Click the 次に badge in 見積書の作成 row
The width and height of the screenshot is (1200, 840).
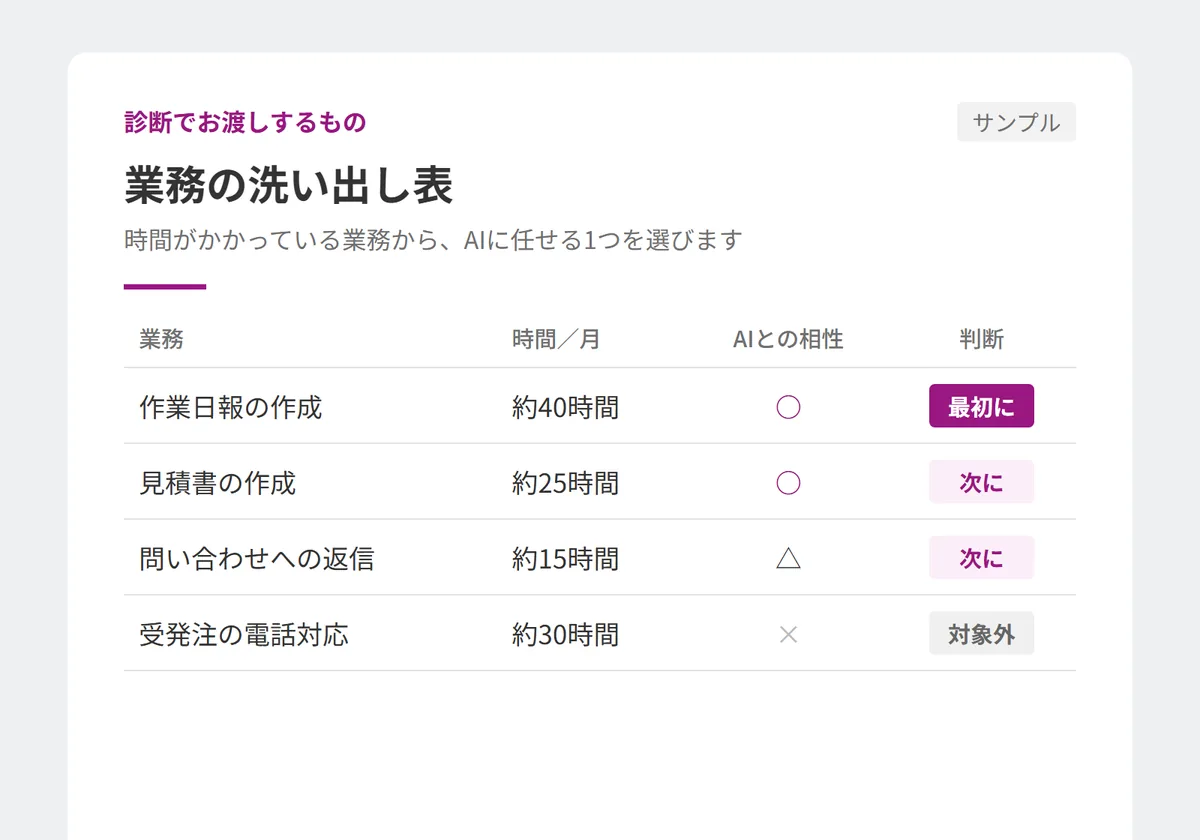click(981, 482)
